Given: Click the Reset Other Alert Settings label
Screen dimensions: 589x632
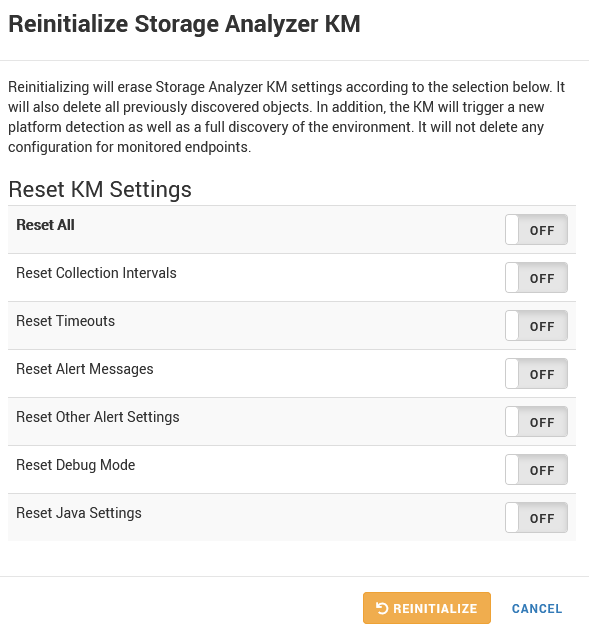Looking at the screenshot, I should (x=98, y=417).
